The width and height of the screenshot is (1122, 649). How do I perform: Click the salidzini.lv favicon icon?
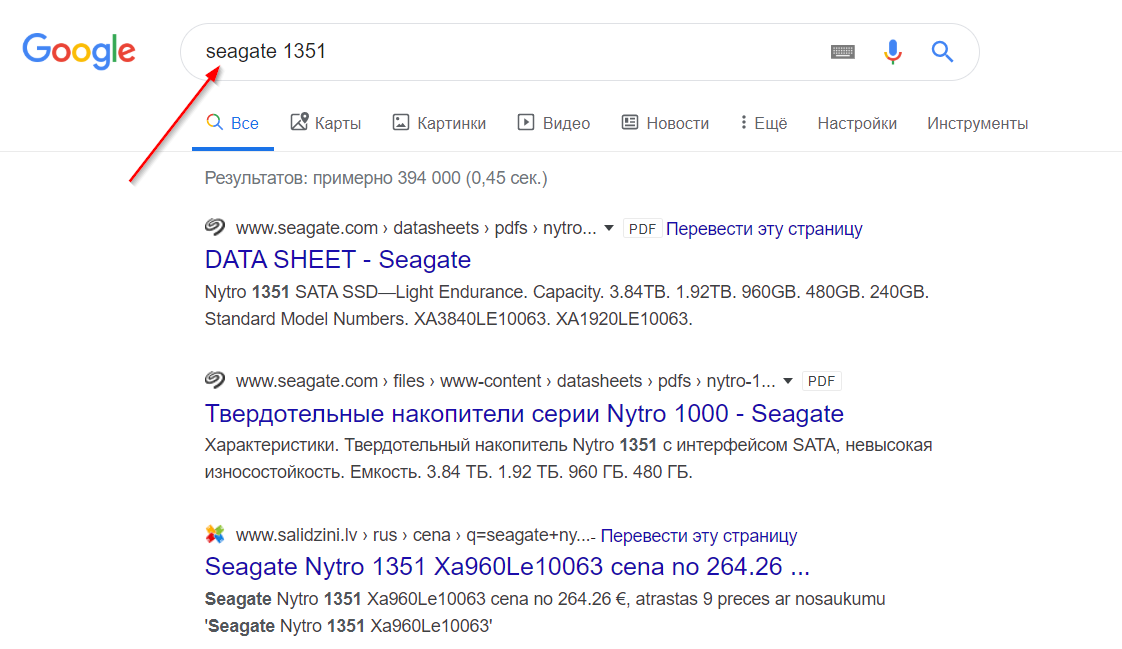click(x=215, y=535)
